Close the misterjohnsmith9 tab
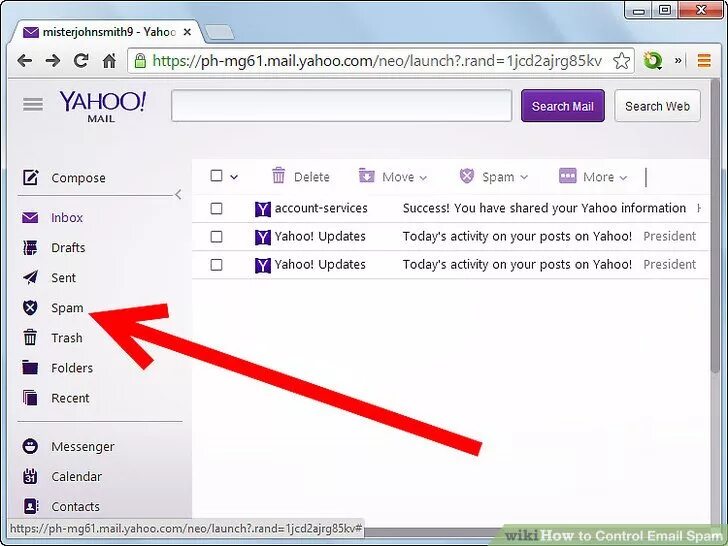 [x=187, y=32]
